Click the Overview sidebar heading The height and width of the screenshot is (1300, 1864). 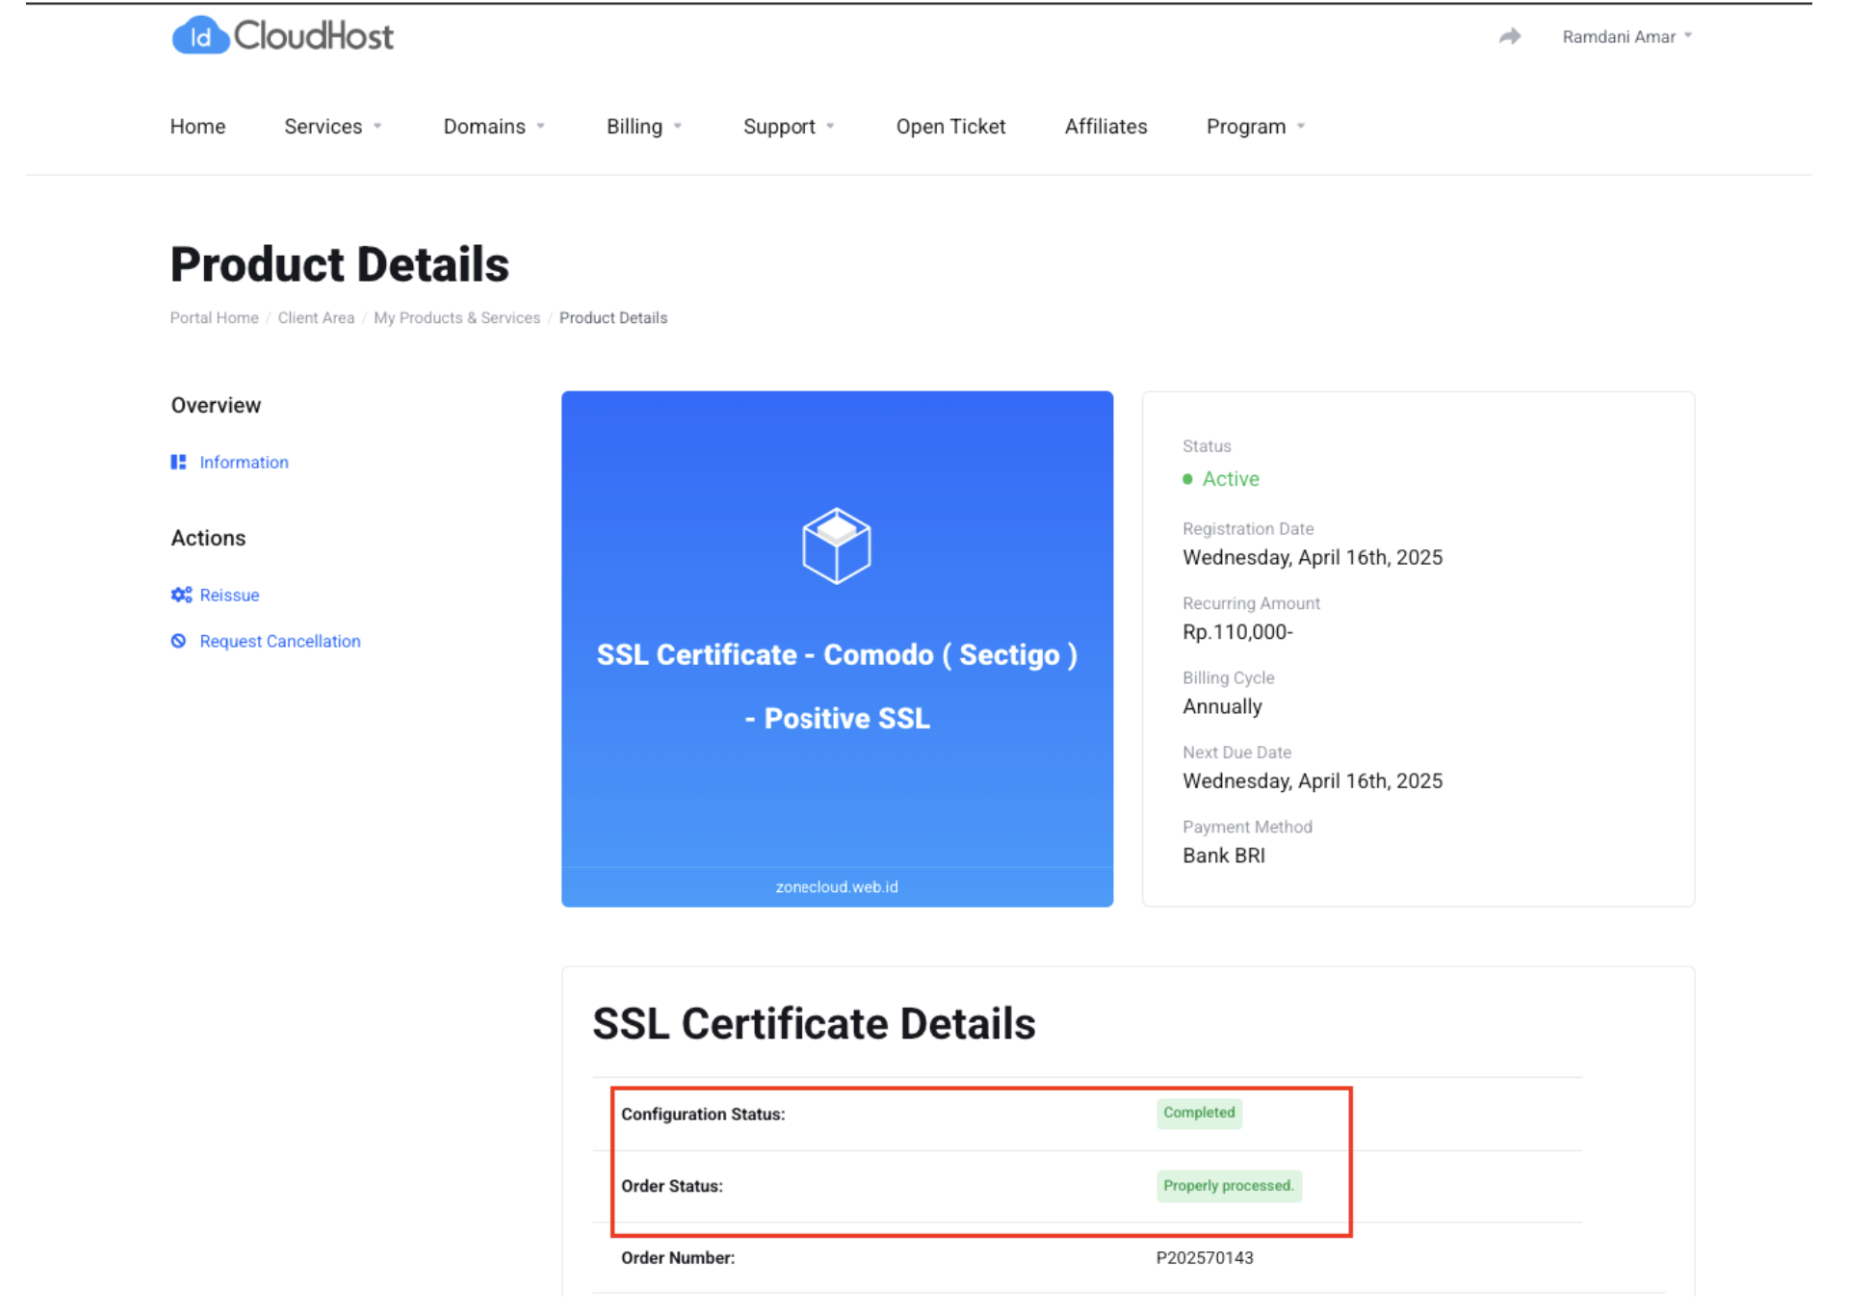(216, 405)
